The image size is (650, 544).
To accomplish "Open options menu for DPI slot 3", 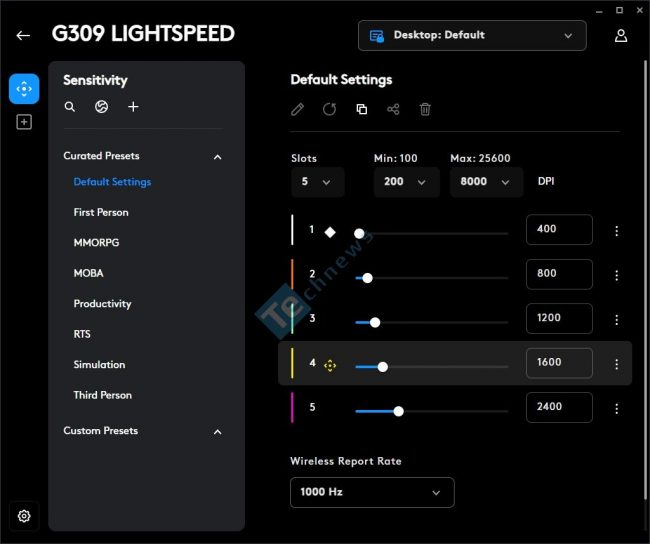I will pyautogui.click(x=616, y=319).
